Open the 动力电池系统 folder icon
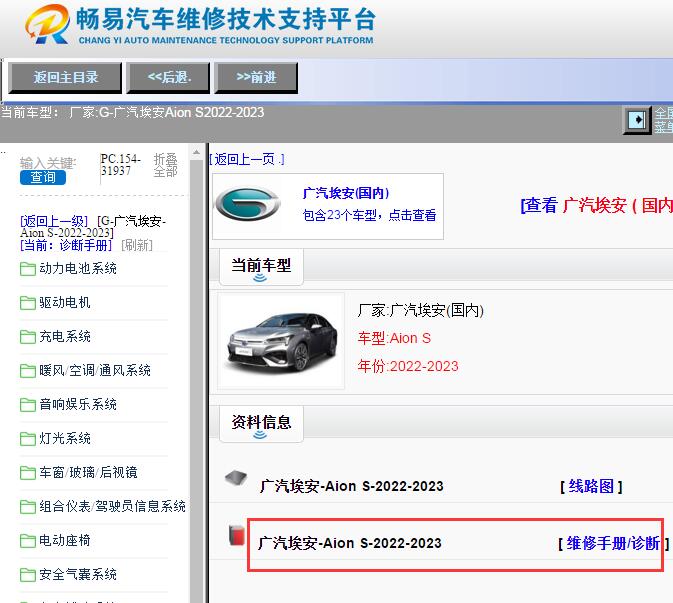The height and width of the screenshot is (603, 673). pyautogui.click(x=28, y=269)
